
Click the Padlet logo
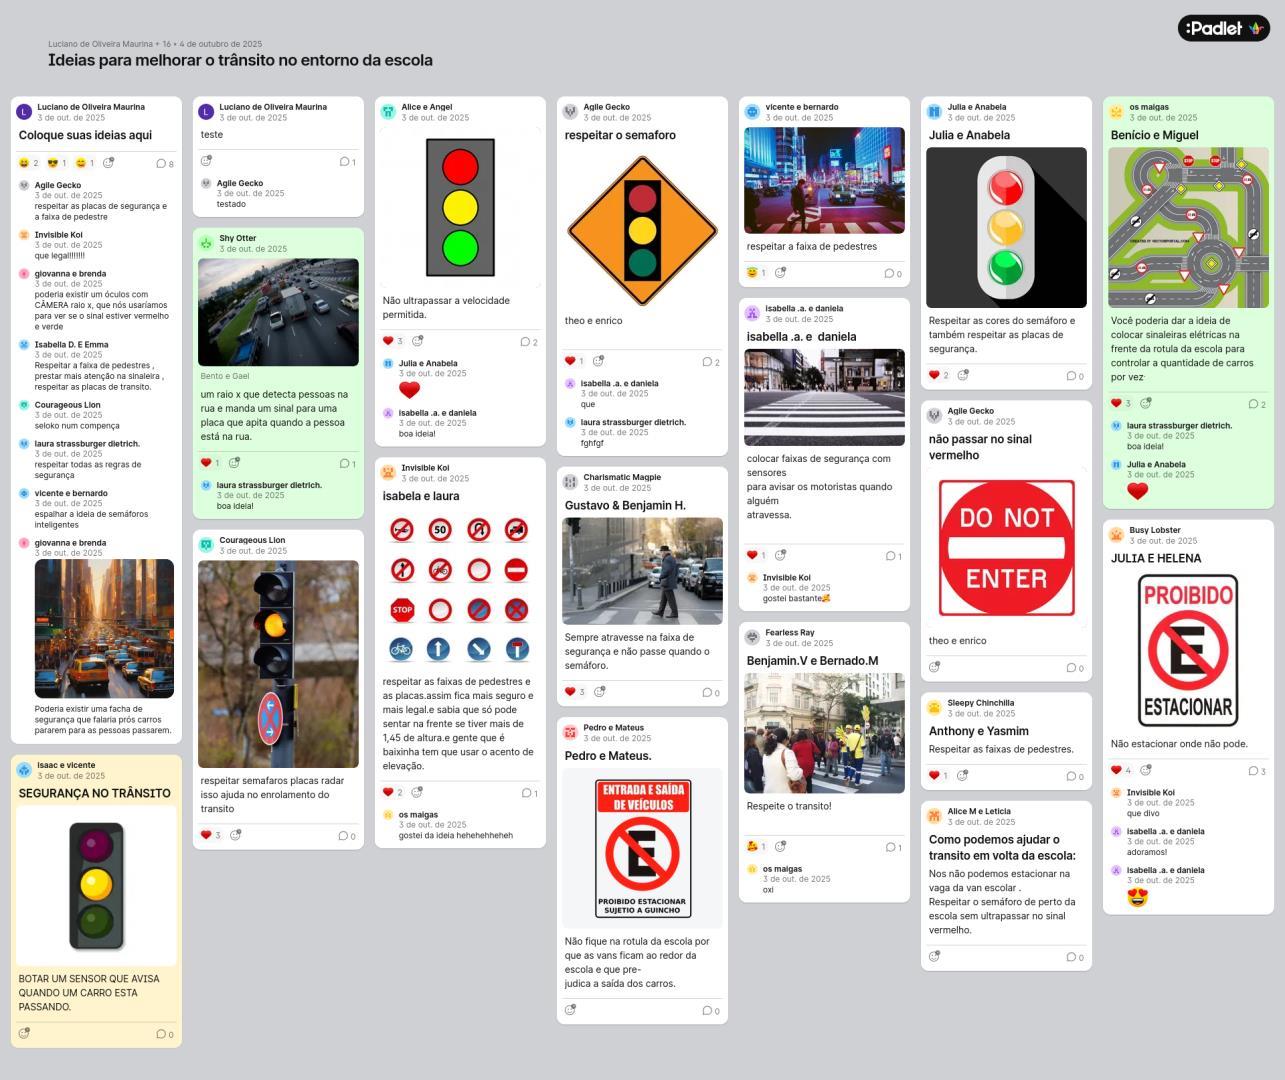click(1223, 28)
